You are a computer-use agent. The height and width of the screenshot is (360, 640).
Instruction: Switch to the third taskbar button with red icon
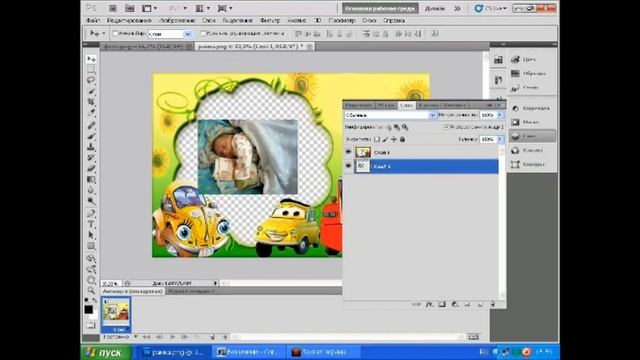click(x=323, y=352)
